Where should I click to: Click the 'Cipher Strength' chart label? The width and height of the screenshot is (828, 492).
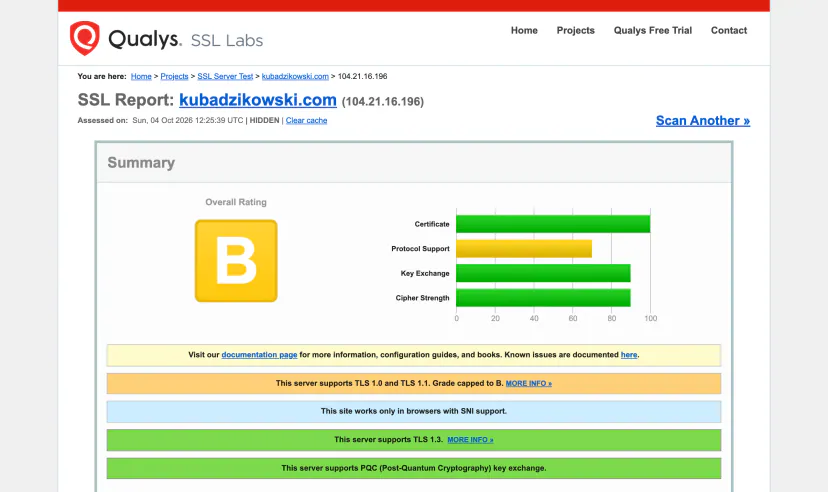(x=422, y=298)
